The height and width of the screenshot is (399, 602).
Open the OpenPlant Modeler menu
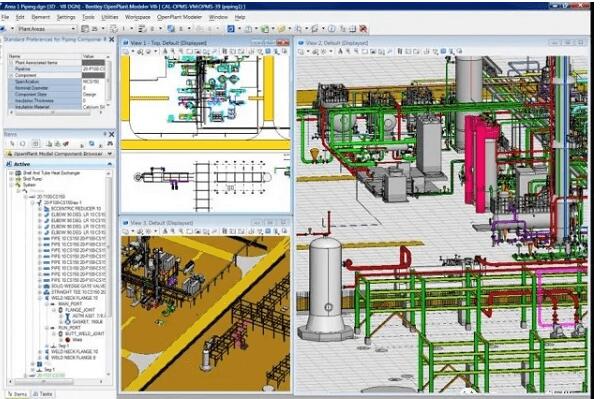(x=179, y=17)
